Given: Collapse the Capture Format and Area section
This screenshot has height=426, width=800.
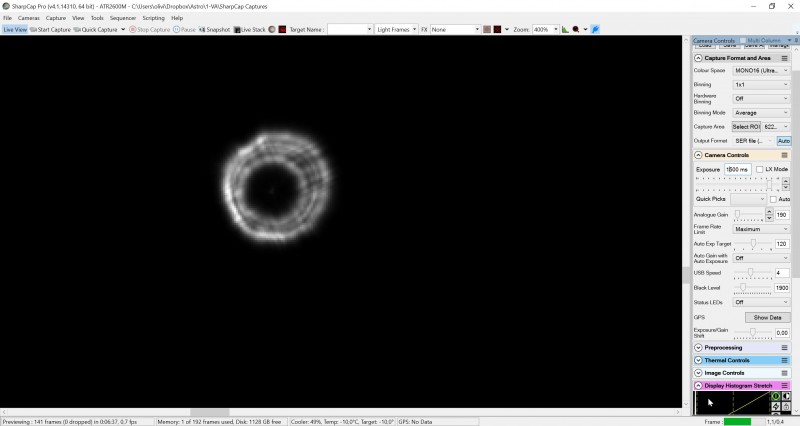Looking at the screenshot, I should click(698, 58).
